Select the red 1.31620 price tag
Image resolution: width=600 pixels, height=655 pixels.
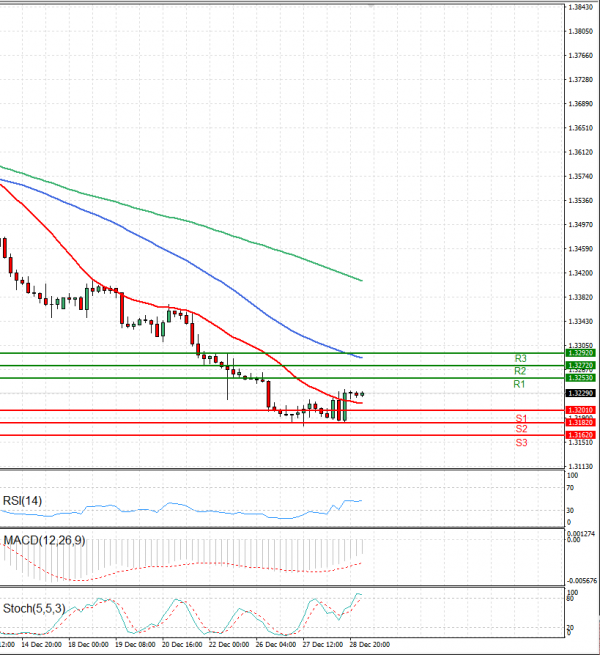coord(580,436)
